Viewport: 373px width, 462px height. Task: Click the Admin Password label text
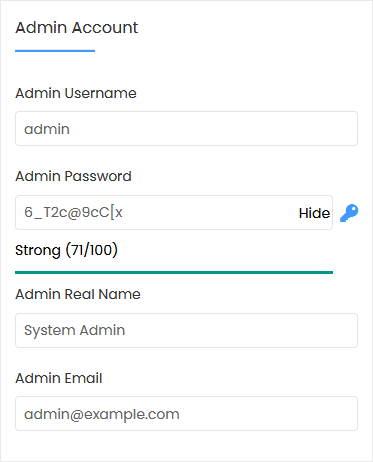[x=73, y=176]
